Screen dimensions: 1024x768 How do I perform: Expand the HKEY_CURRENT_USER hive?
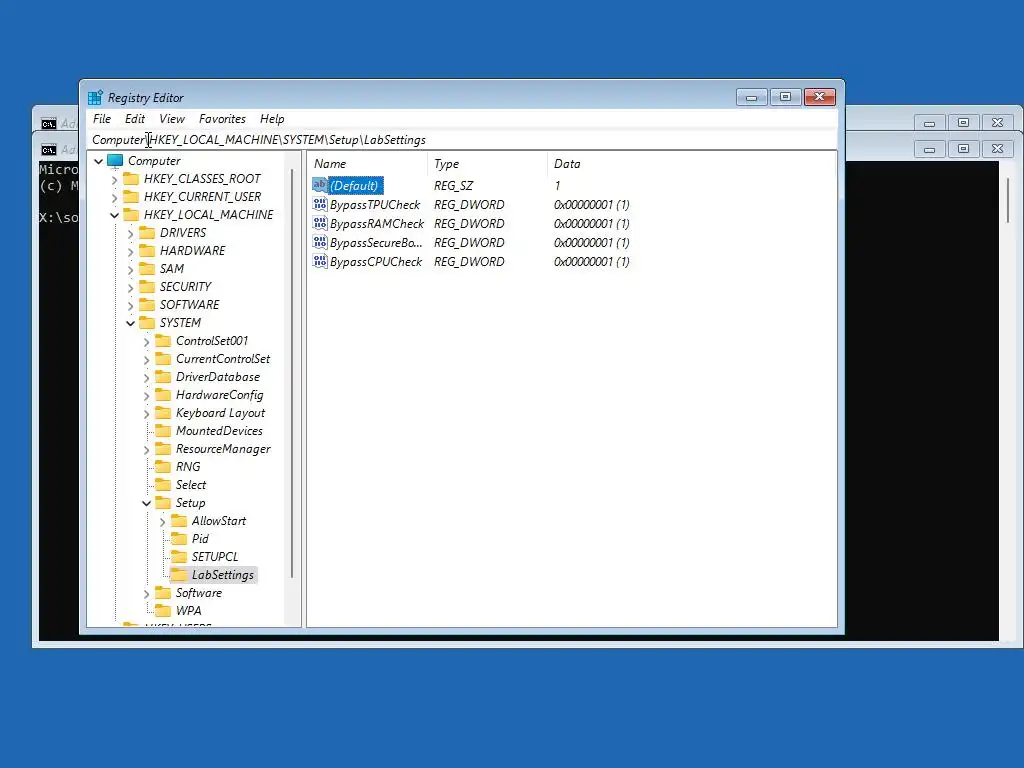click(115, 197)
